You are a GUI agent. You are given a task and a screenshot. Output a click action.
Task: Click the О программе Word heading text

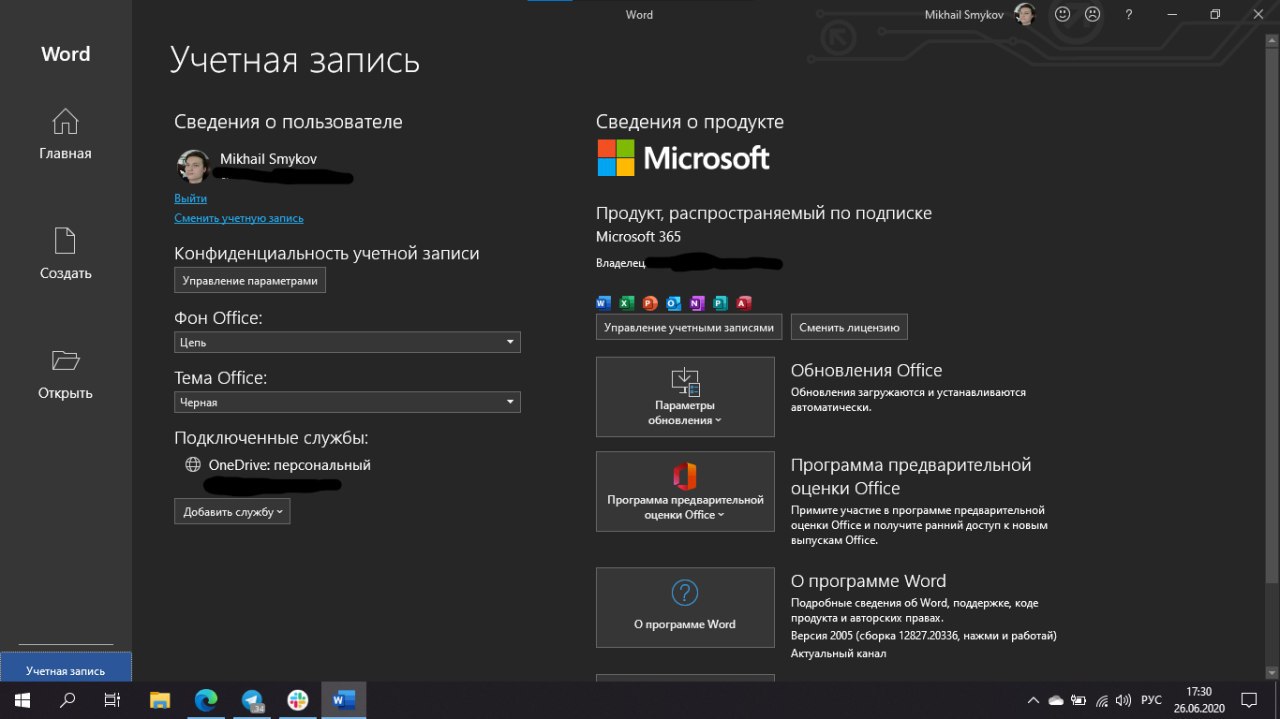tap(868, 581)
